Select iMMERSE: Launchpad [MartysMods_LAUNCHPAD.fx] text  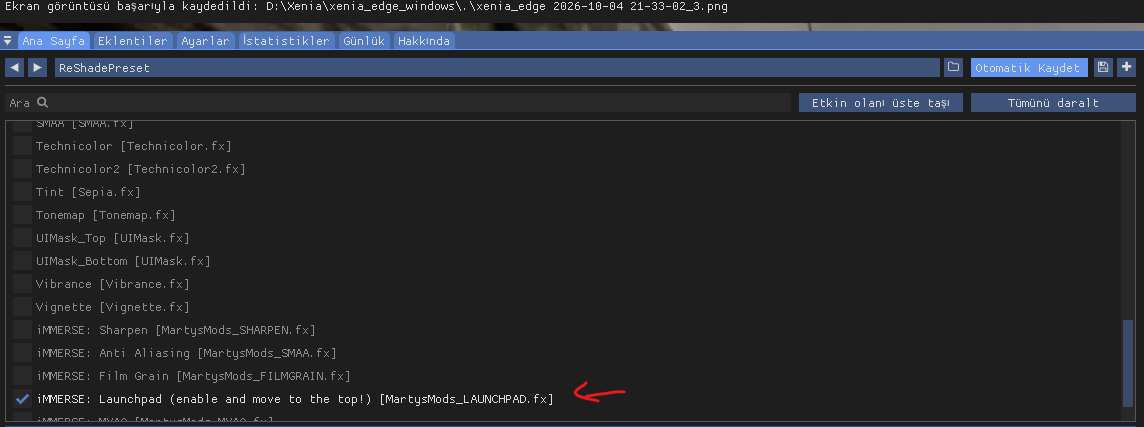[295, 399]
